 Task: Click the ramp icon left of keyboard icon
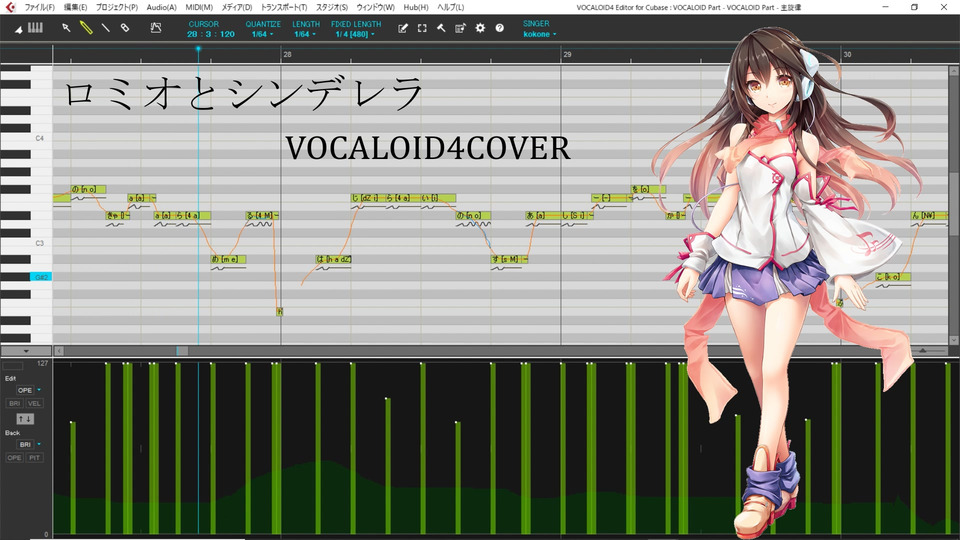click(x=18, y=29)
